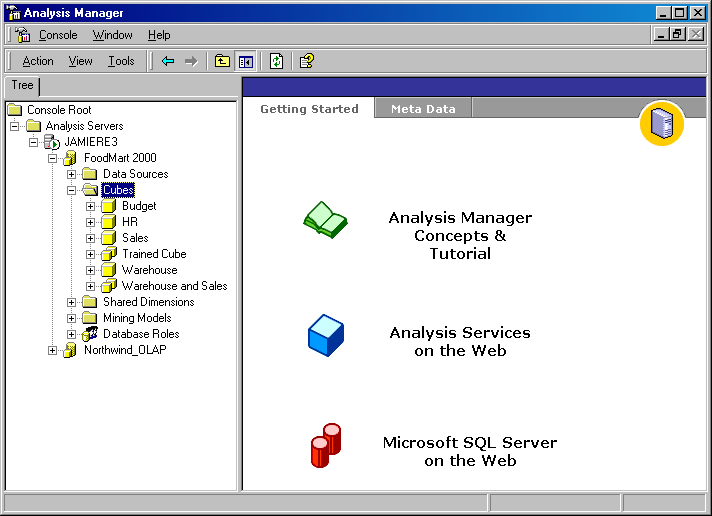Click the JAMIERE3 server icon
Screen dimensions: 712x516
(x=52, y=142)
